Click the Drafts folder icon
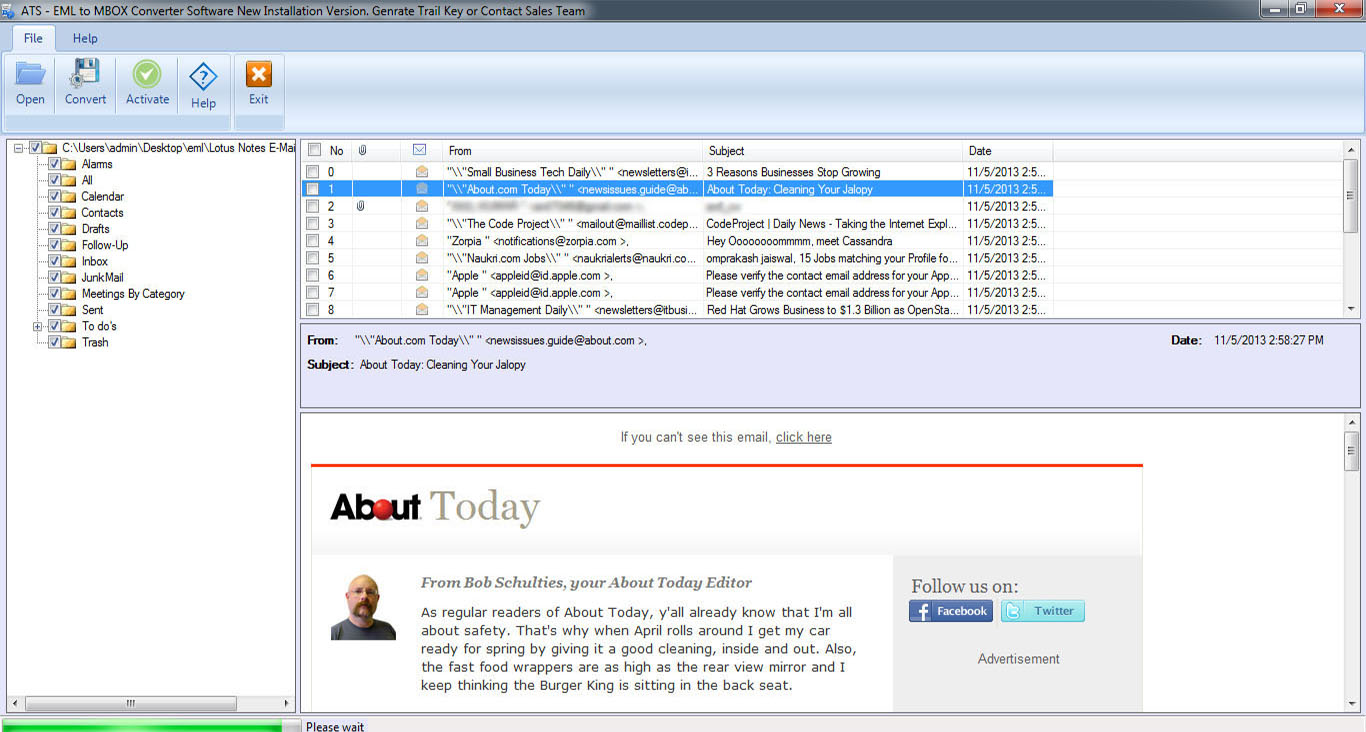 [70, 229]
